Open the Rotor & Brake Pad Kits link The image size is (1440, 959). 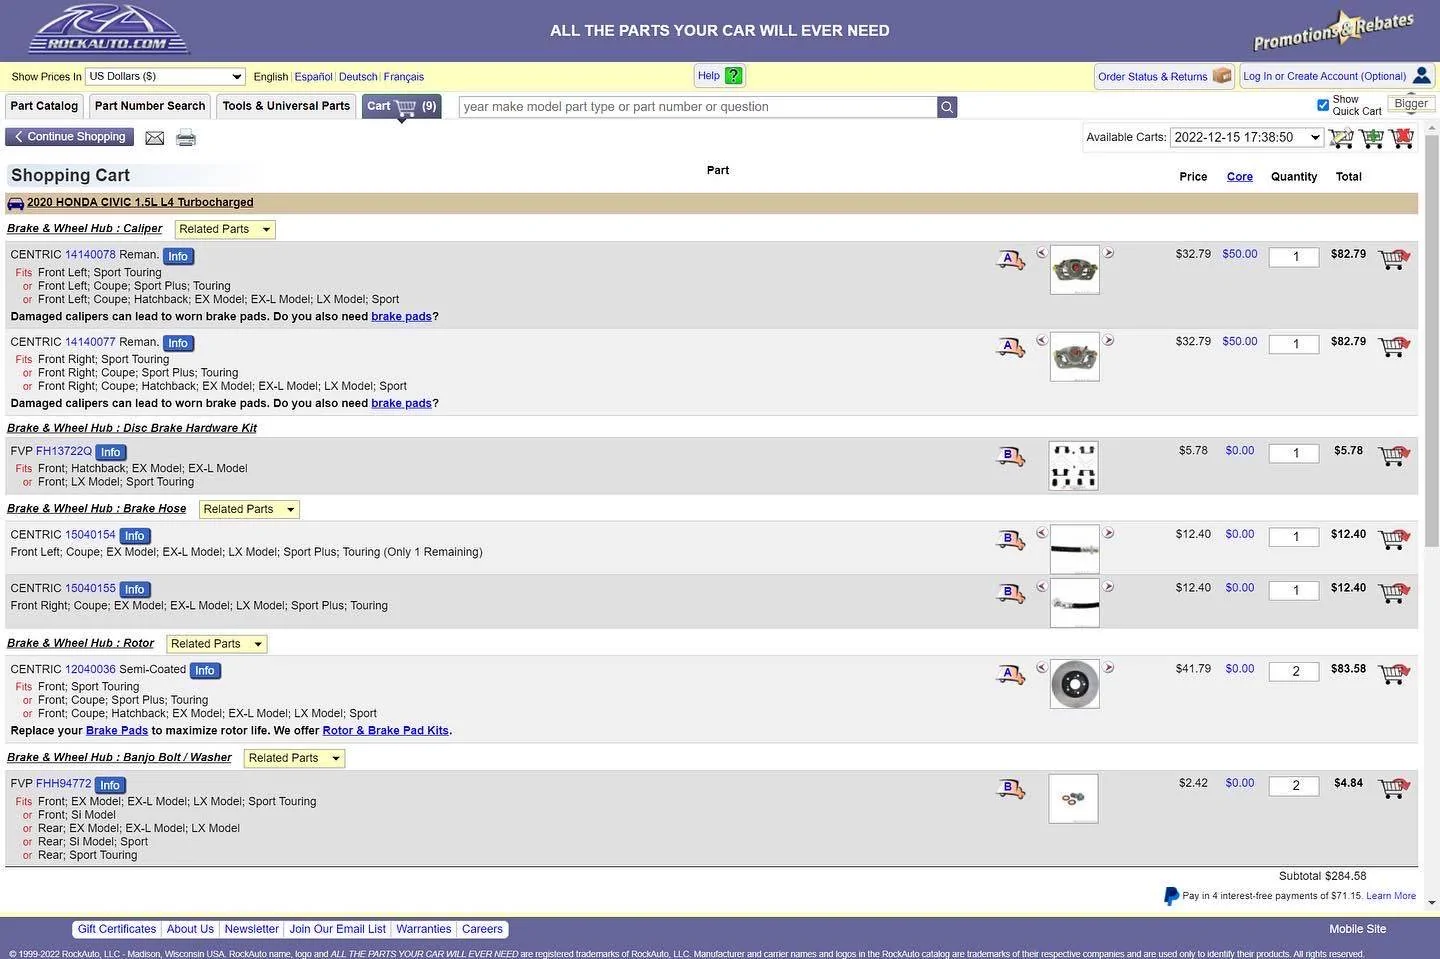[385, 731]
